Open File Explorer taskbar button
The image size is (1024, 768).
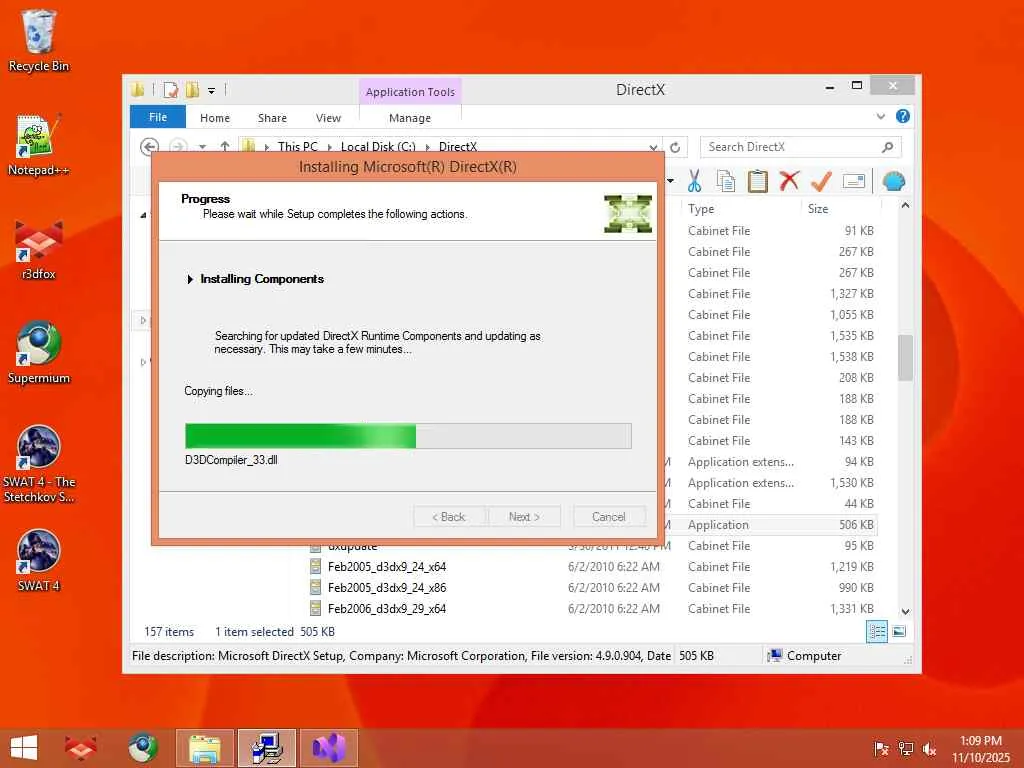point(204,748)
